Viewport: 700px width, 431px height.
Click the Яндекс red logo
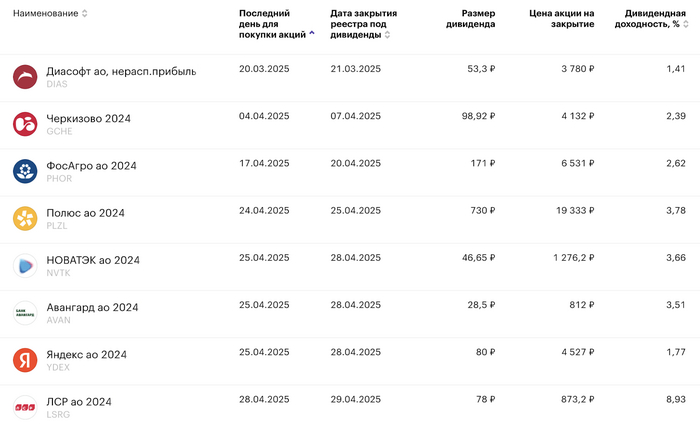(25, 359)
